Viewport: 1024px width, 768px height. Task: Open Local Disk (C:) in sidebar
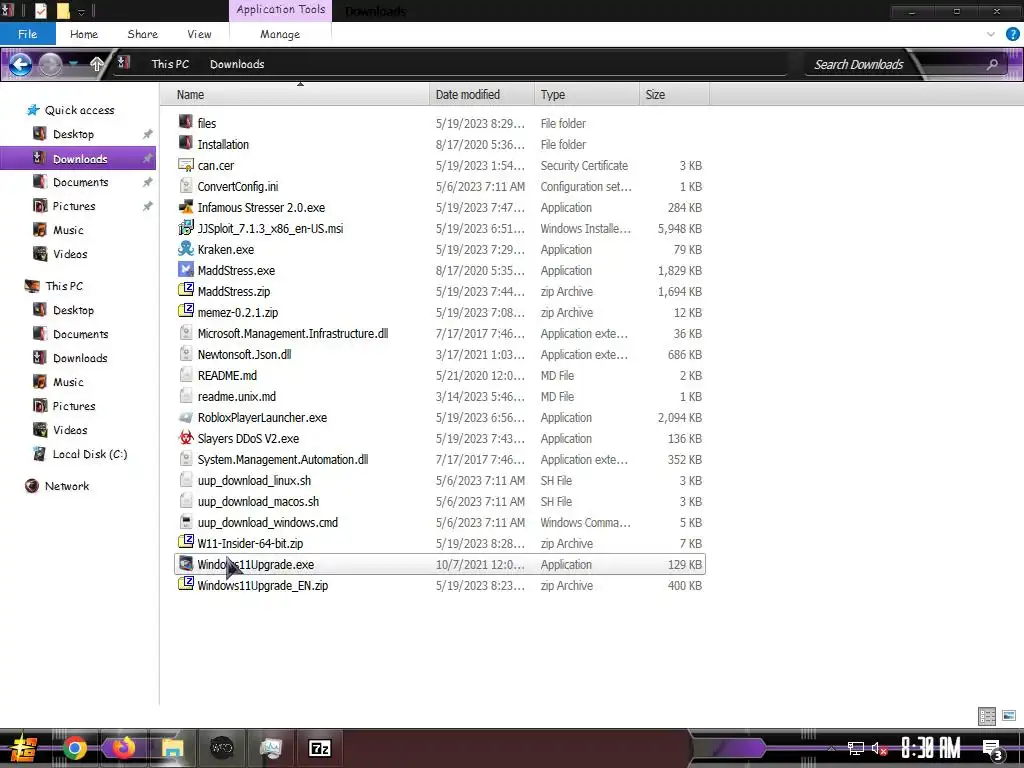tap(89, 454)
